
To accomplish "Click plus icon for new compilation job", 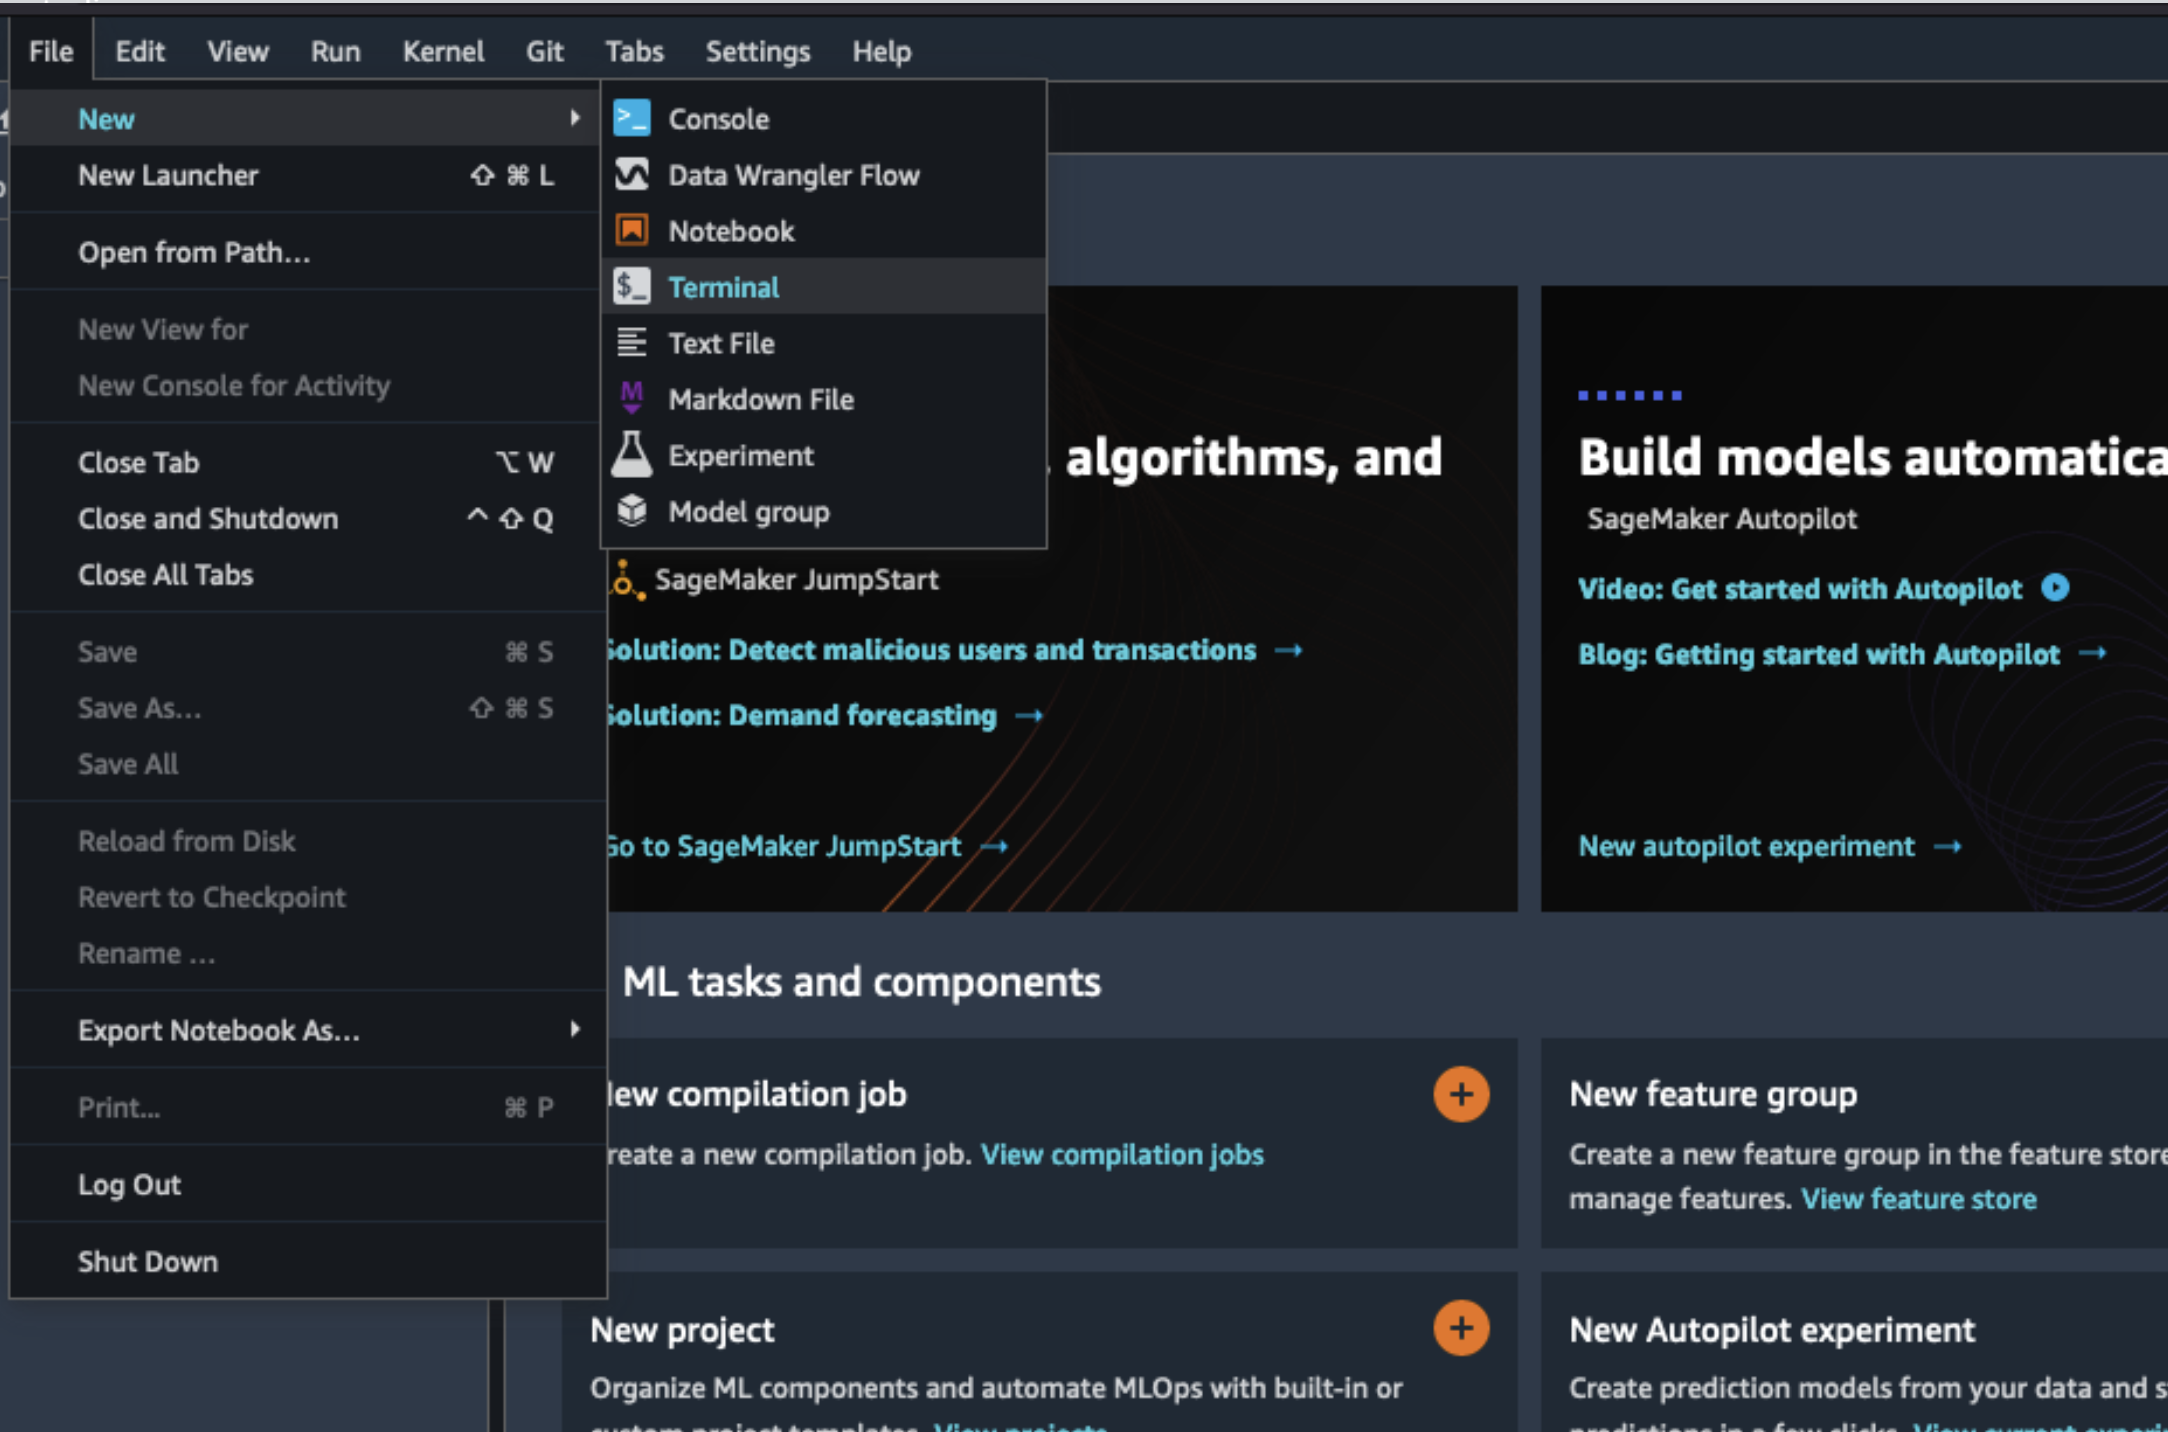I will (1461, 1093).
